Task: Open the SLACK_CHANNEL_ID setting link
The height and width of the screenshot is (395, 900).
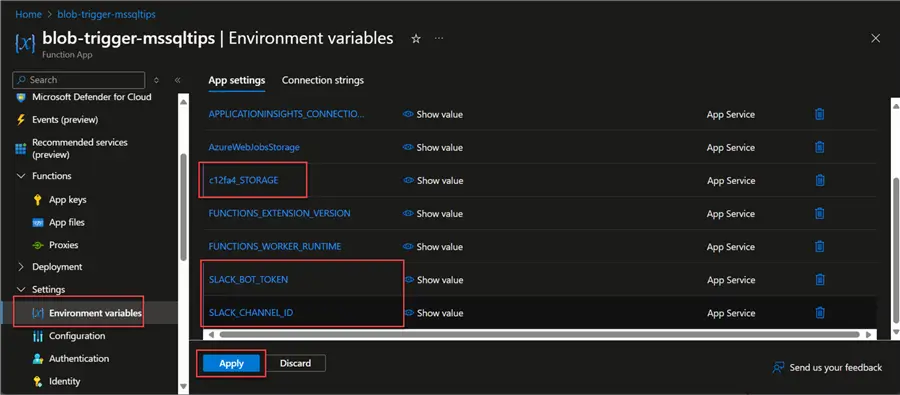Action: click(251, 313)
